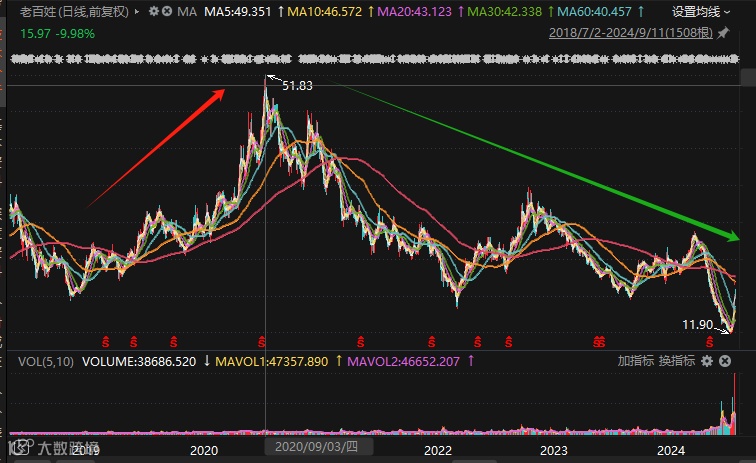
Task: Remove the MA indicator with its X icon
Action: [167, 11]
